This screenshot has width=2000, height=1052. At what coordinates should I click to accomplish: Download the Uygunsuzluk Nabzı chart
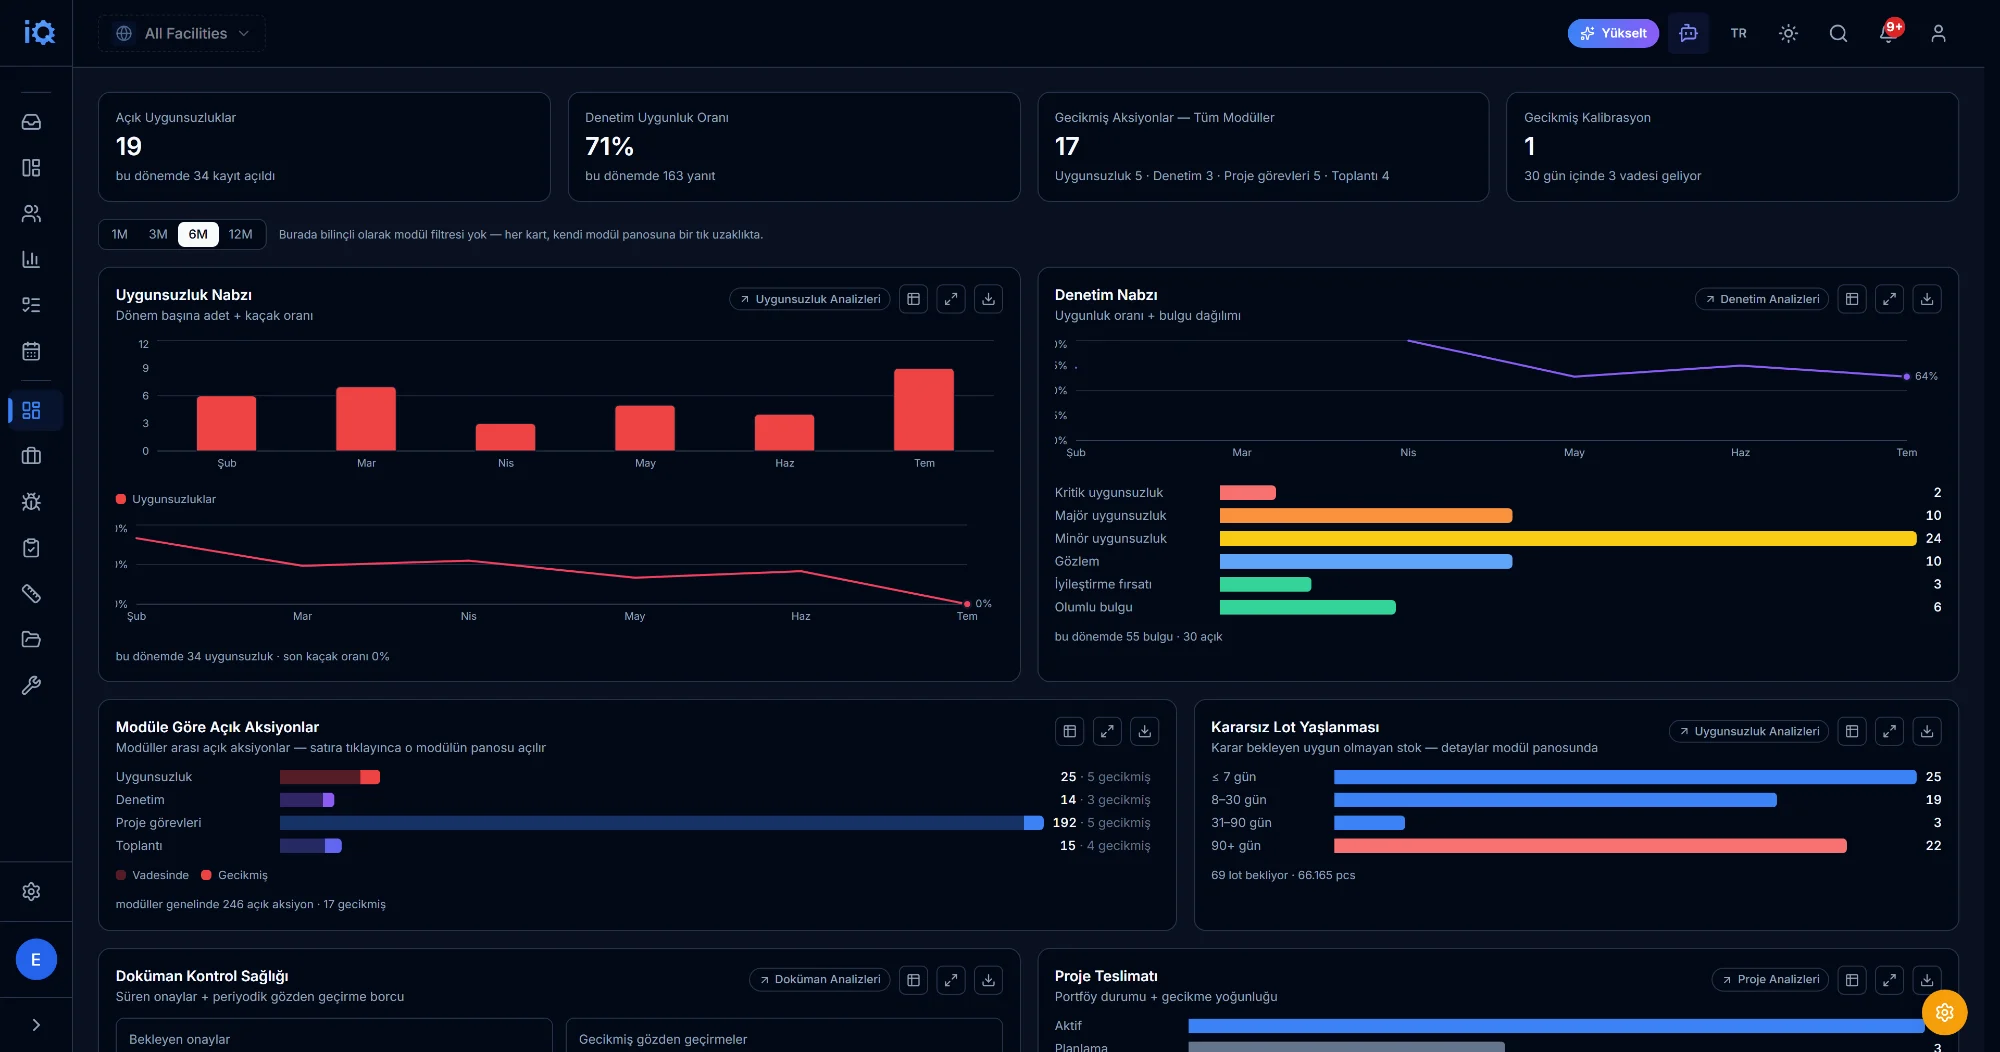988,299
